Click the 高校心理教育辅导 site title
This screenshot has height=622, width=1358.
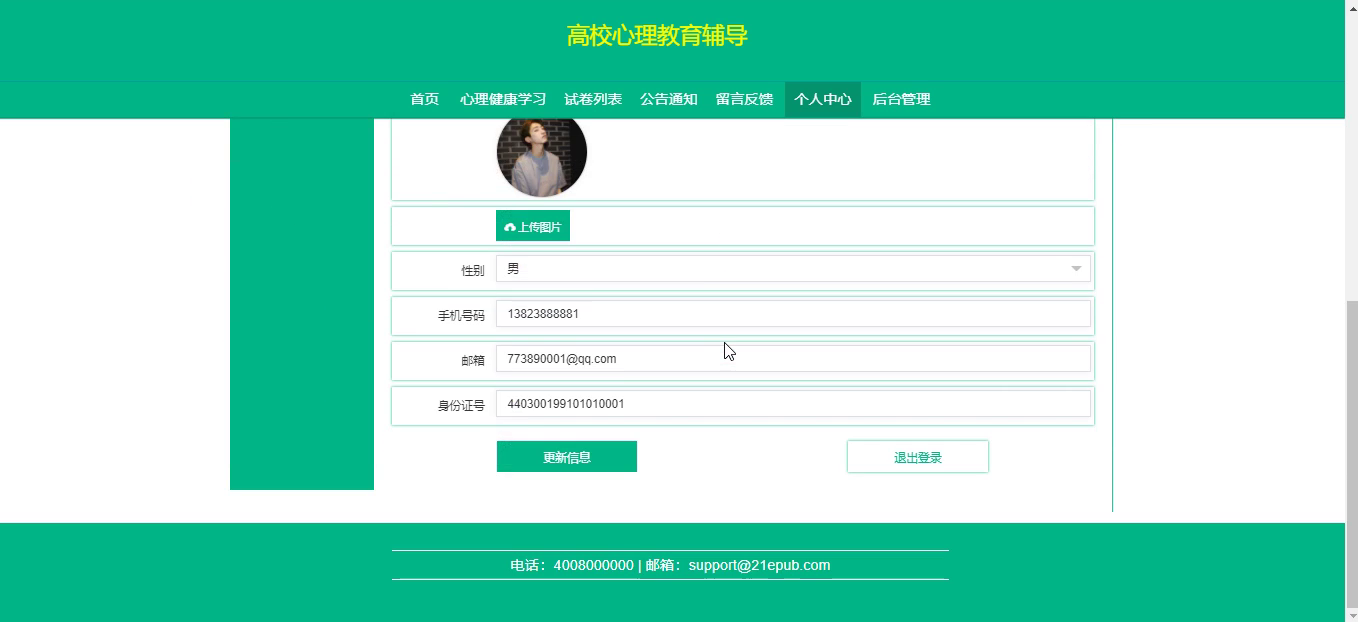657,36
